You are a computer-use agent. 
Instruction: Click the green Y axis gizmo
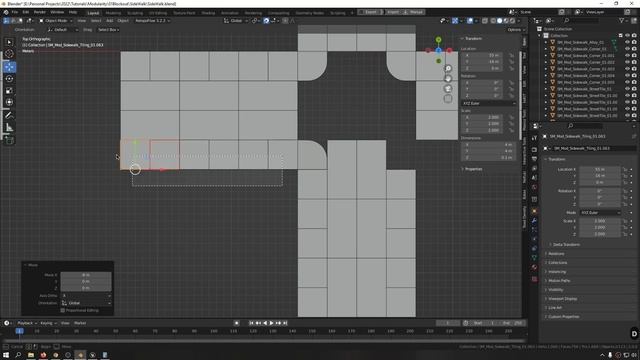[438, 40]
